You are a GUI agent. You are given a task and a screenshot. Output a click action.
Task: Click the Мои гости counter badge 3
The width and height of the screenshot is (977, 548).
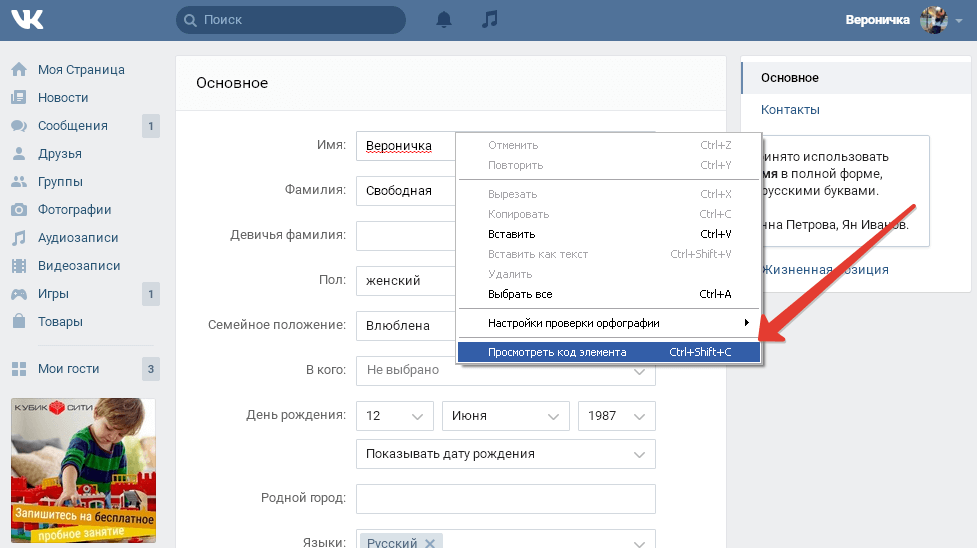[x=151, y=369]
